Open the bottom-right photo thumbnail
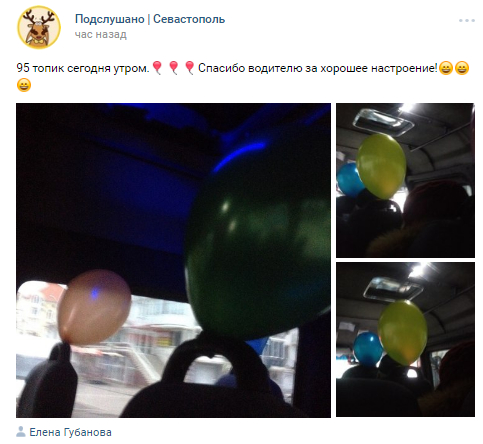Screen dimensions: 483x444 (405, 339)
